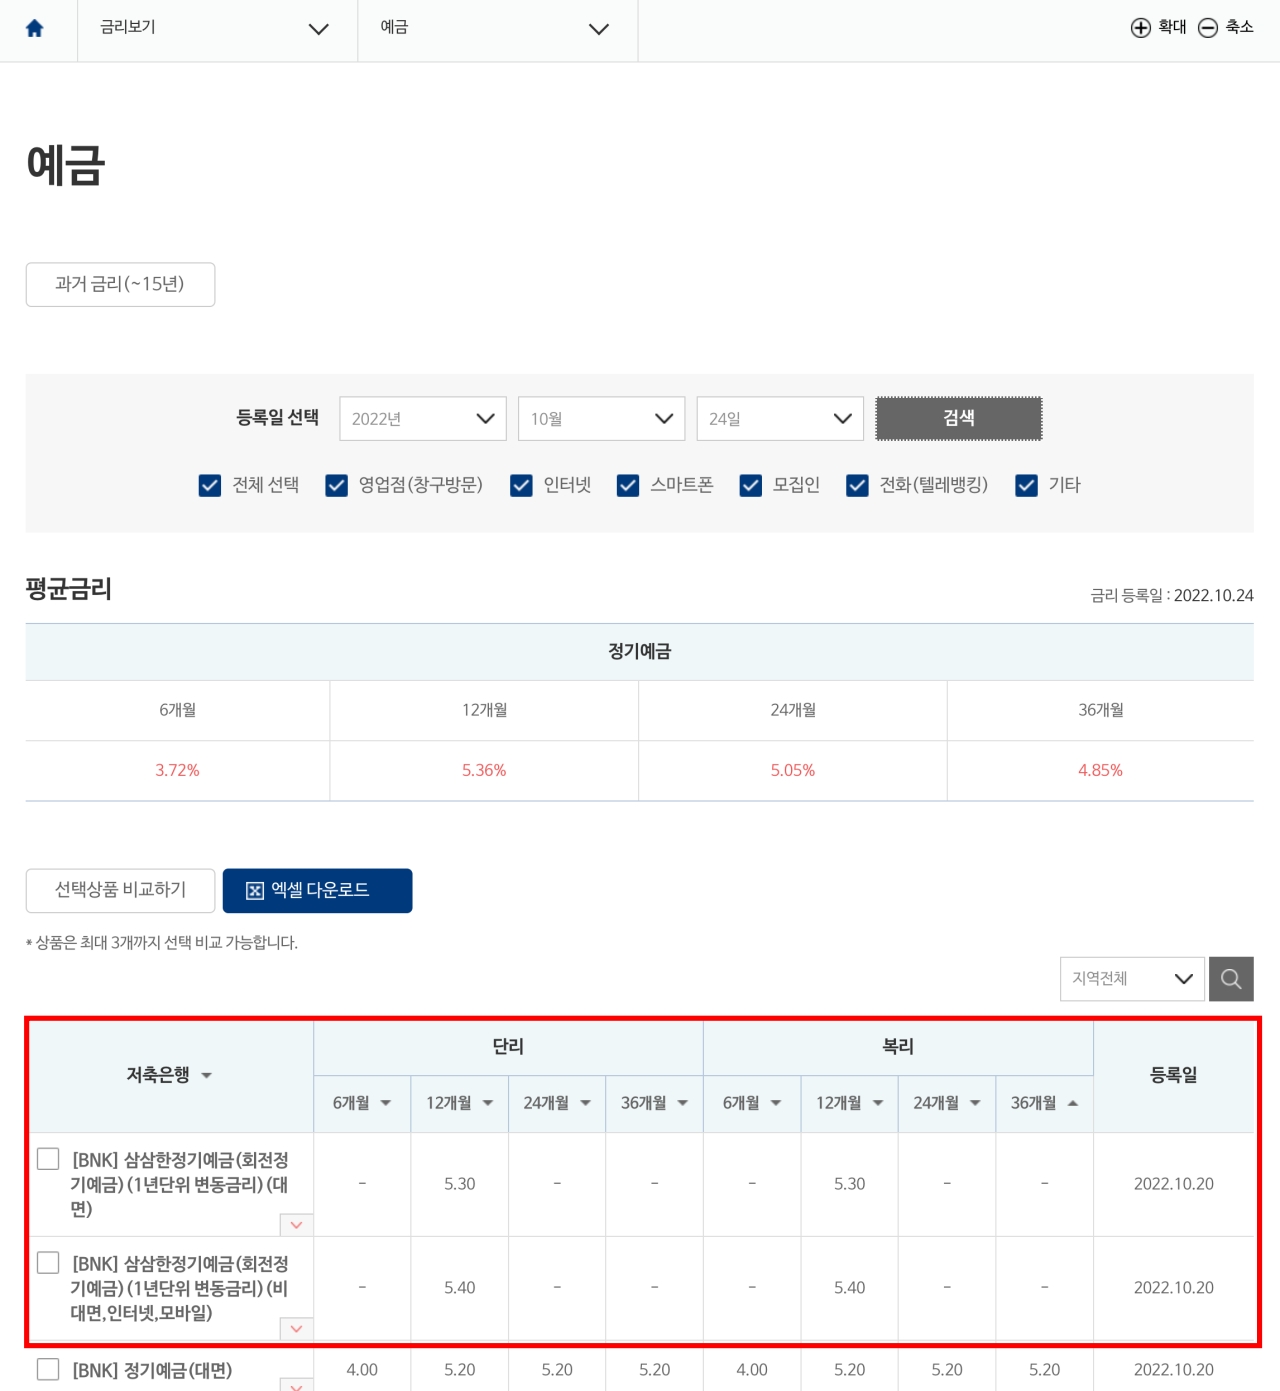
Task: Open the 2022년 year dropdown
Action: coord(422,419)
